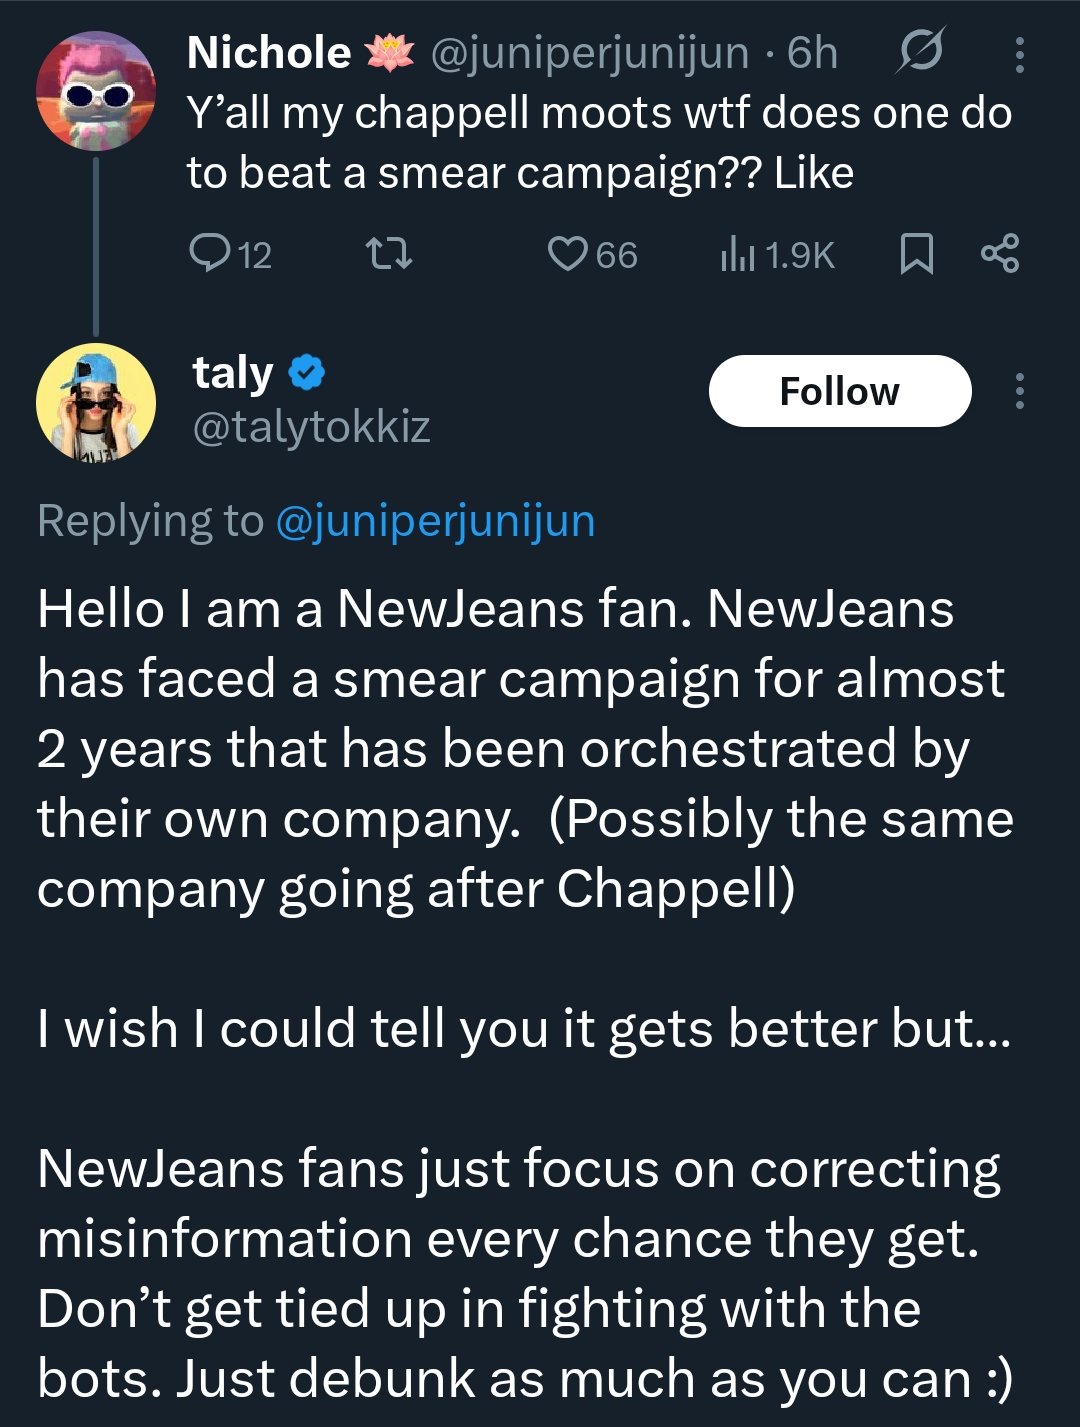Bookmark Nichole's tweet
Image resolution: width=1080 pixels, height=1427 pixels.
[x=916, y=254]
